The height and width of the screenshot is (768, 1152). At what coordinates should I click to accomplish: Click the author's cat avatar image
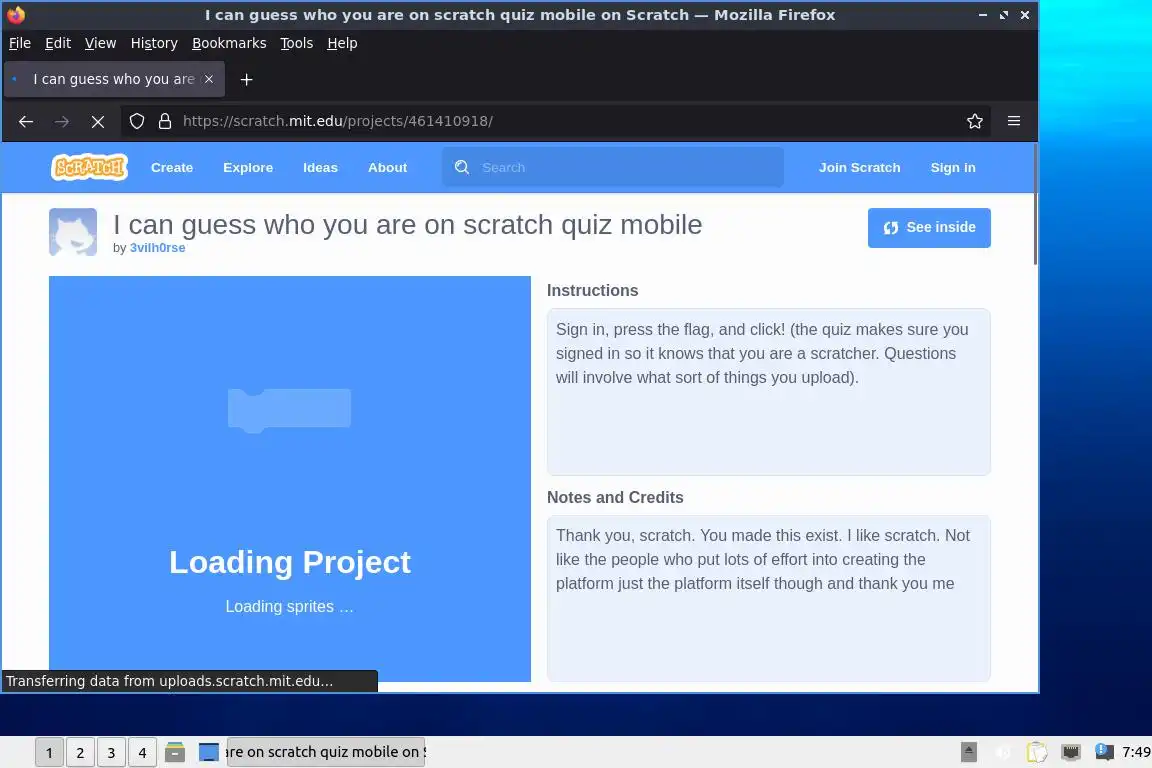click(73, 232)
